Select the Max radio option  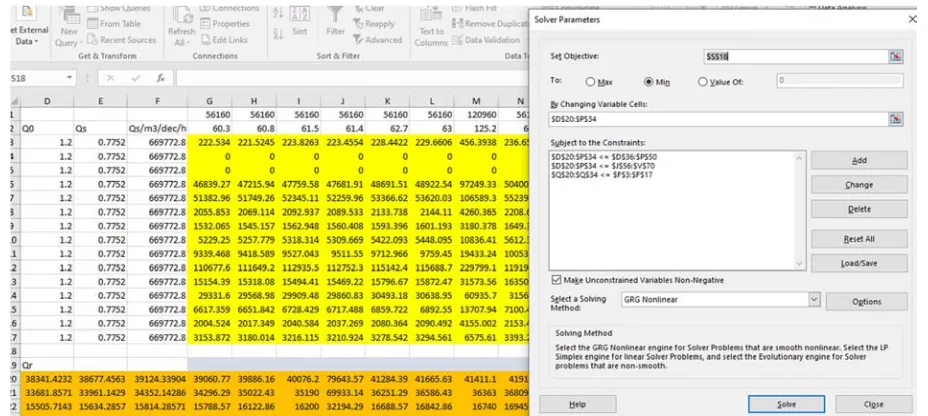[x=598, y=82]
